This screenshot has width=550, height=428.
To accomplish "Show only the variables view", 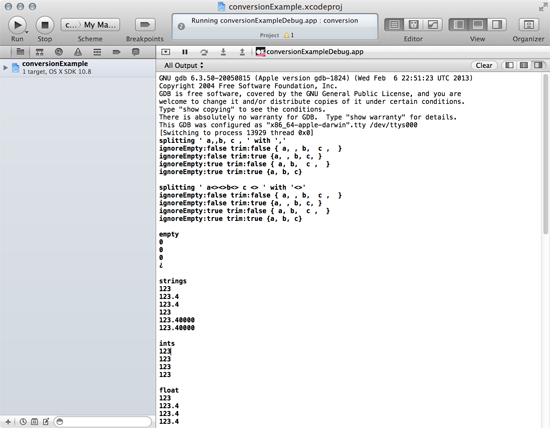I will pyautogui.click(x=509, y=65).
